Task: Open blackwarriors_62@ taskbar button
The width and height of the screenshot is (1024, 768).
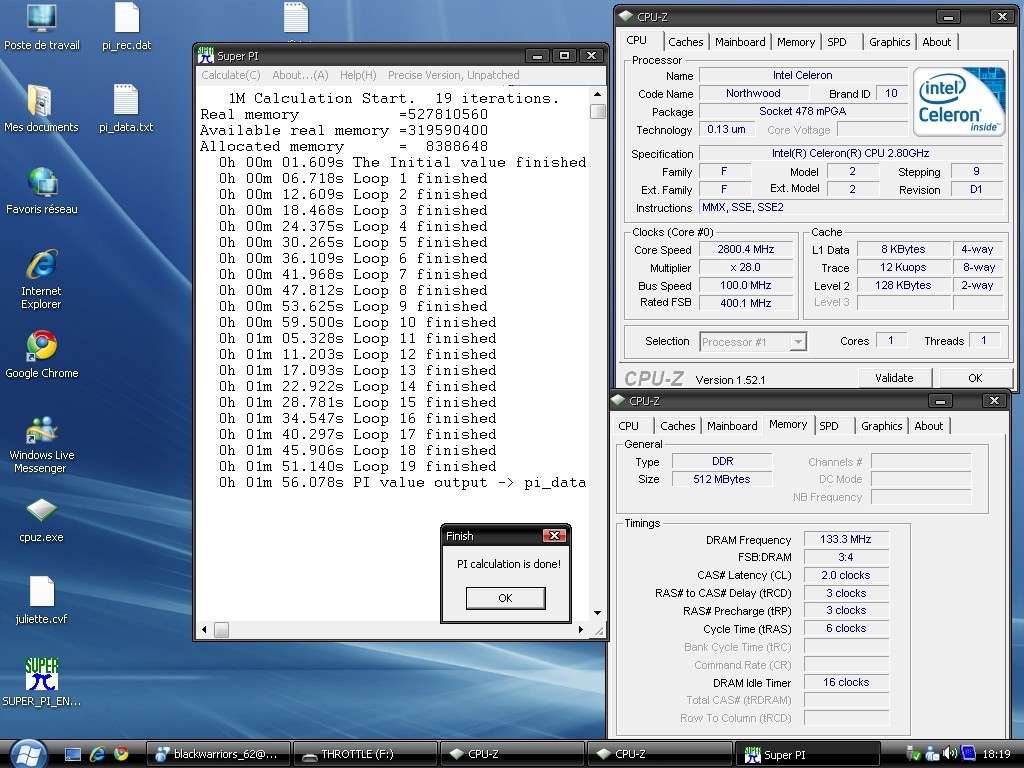Action: (x=217, y=754)
